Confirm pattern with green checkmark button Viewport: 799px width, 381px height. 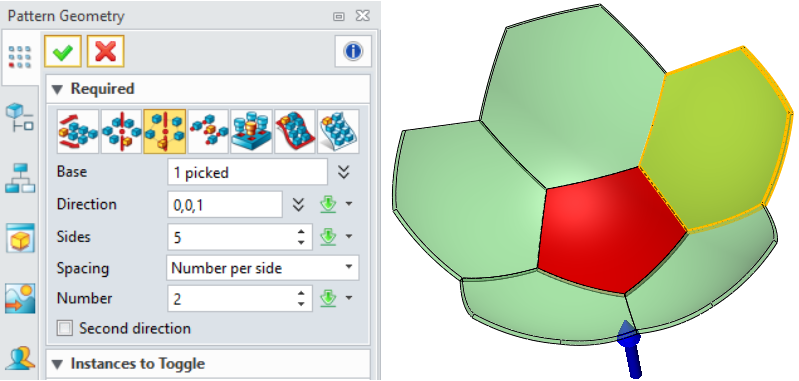coord(63,51)
